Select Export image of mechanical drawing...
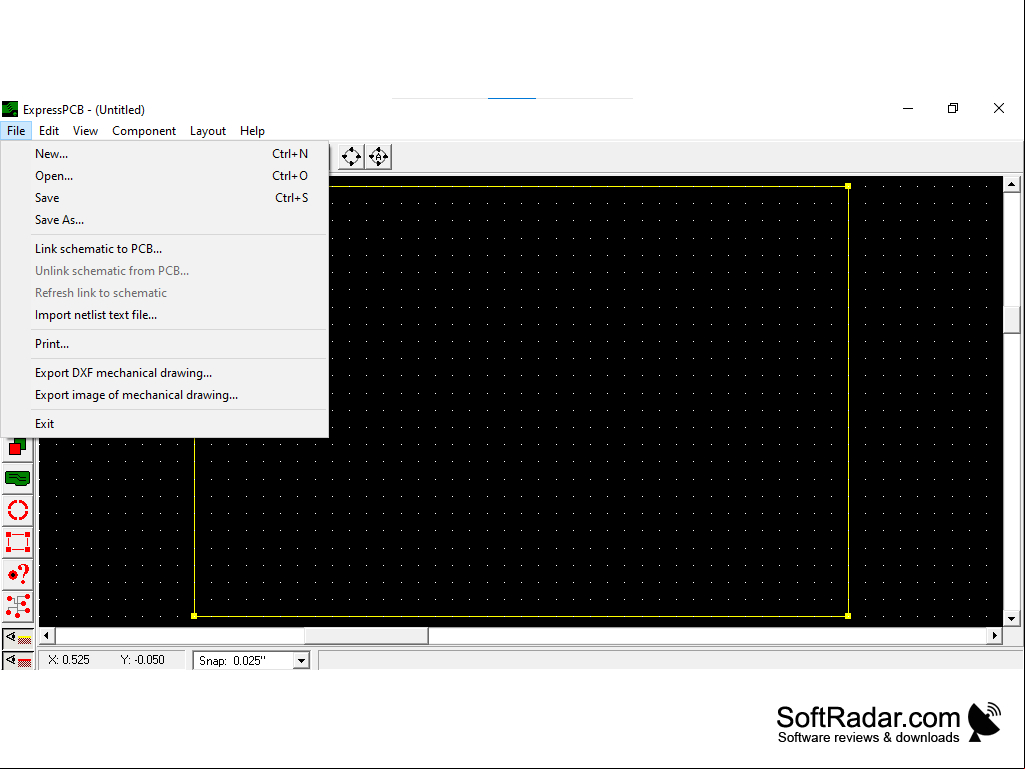The height and width of the screenshot is (769, 1025). (x=165, y=395)
